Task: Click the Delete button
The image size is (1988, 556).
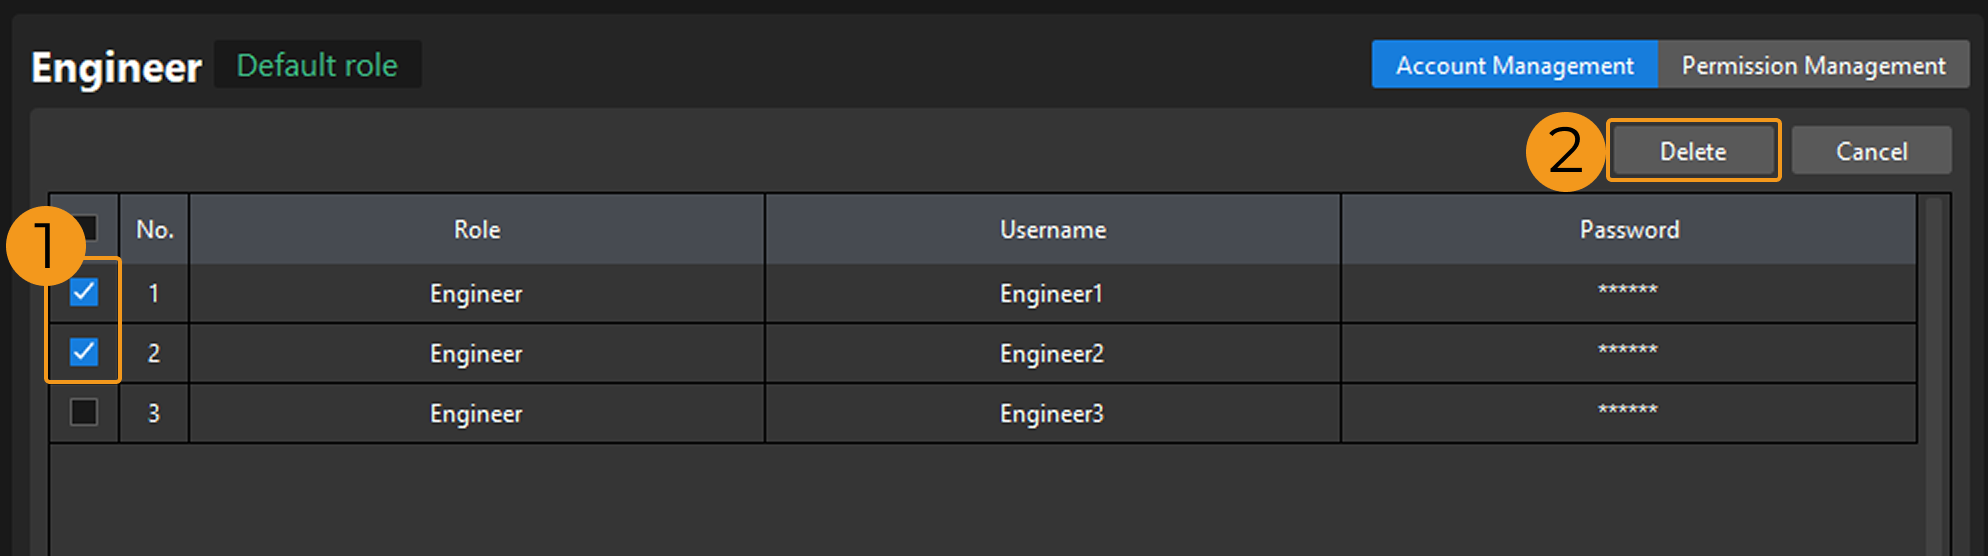Action: click(1693, 151)
